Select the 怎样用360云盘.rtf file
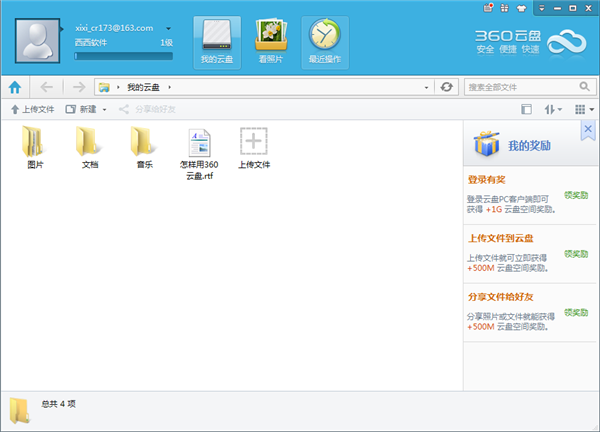This screenshot has height=432, width=600. click(x=198, y=154)
